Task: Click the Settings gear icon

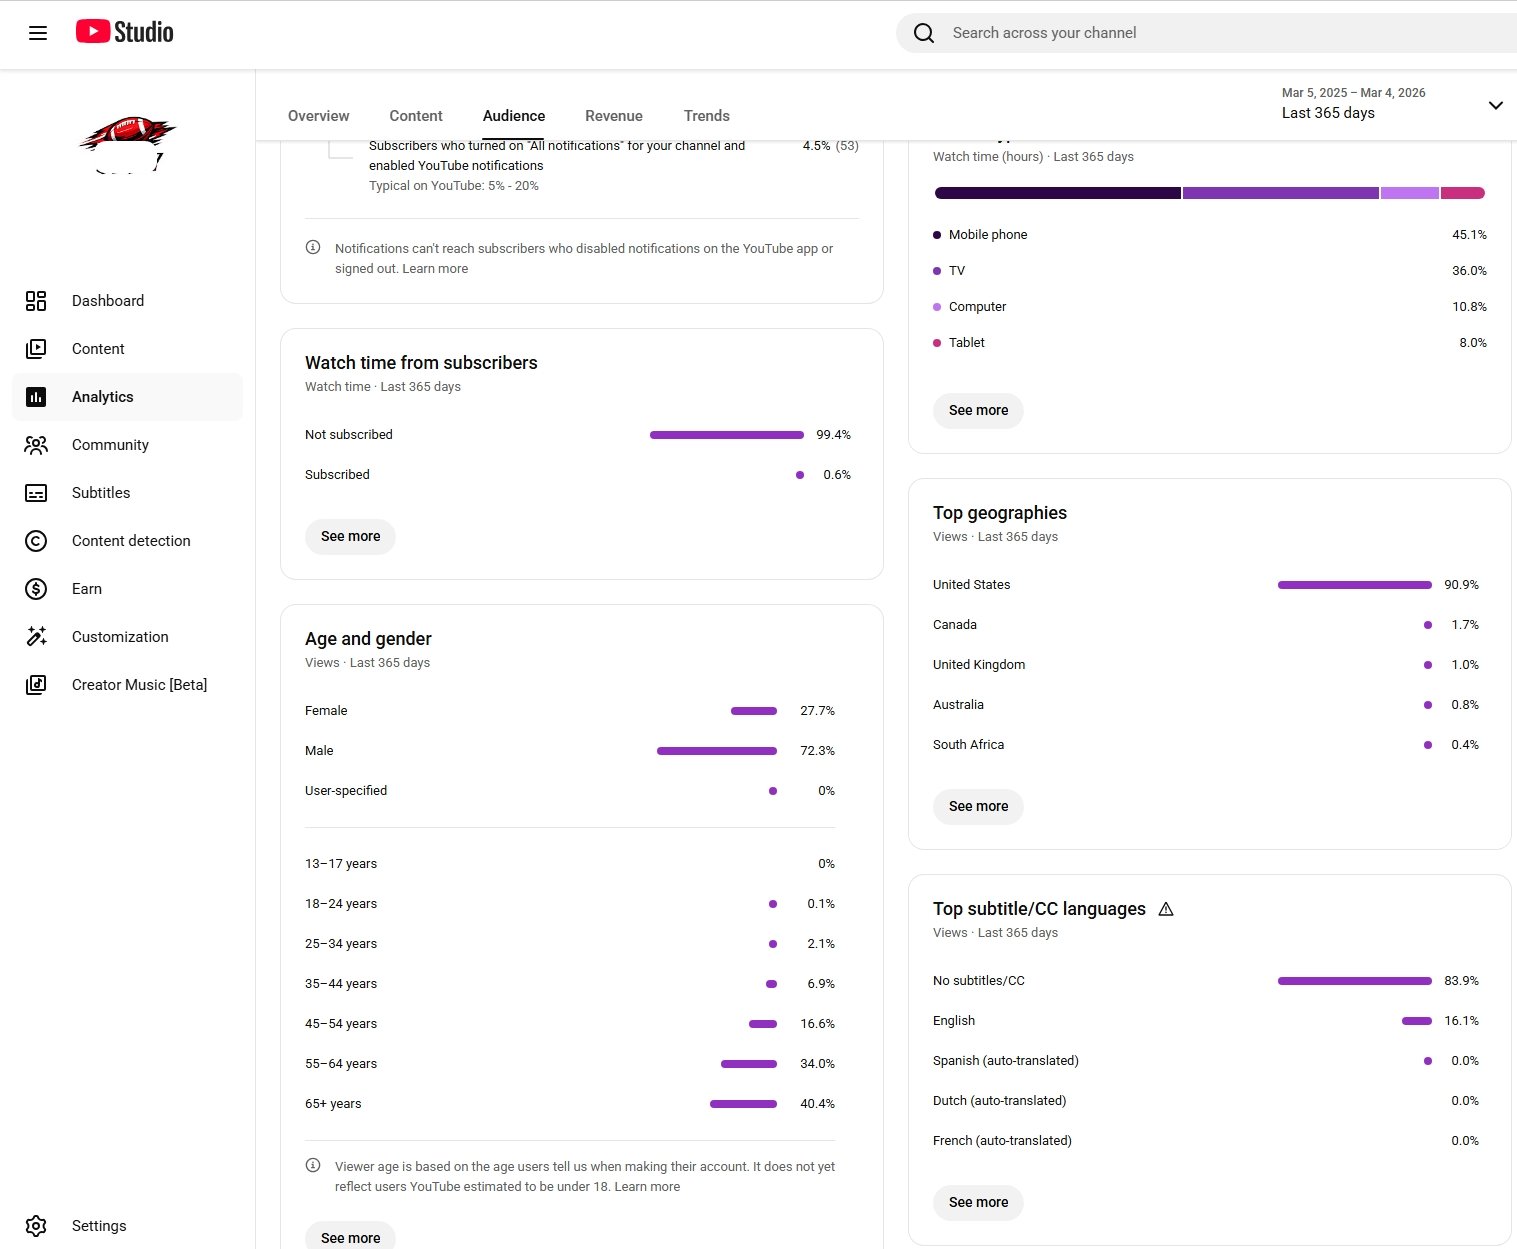Action: (x=36, y=1226)
